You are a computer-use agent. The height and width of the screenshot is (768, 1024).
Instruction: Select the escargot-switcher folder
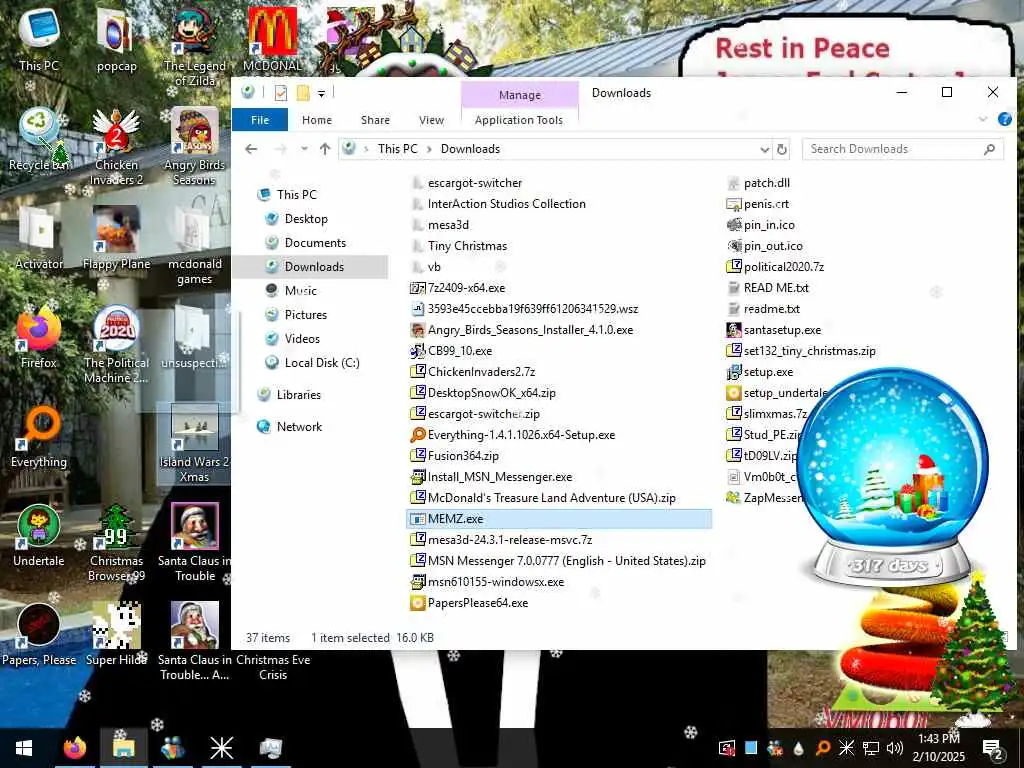(x=475, y=183)
